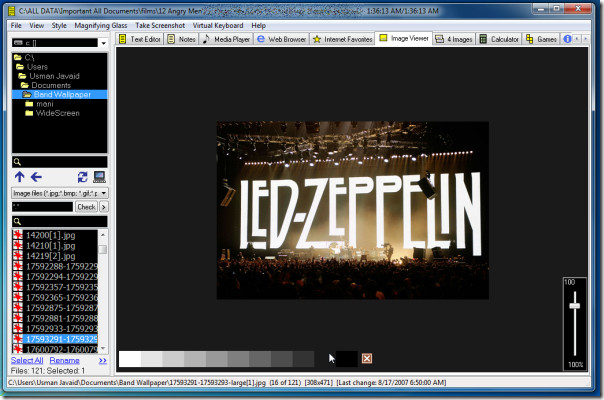Expand the drive selection dropdown

[103, 43]
